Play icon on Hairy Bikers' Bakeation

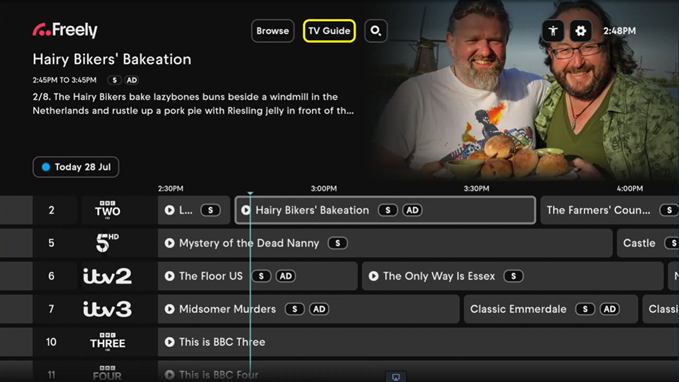[246, 210]
